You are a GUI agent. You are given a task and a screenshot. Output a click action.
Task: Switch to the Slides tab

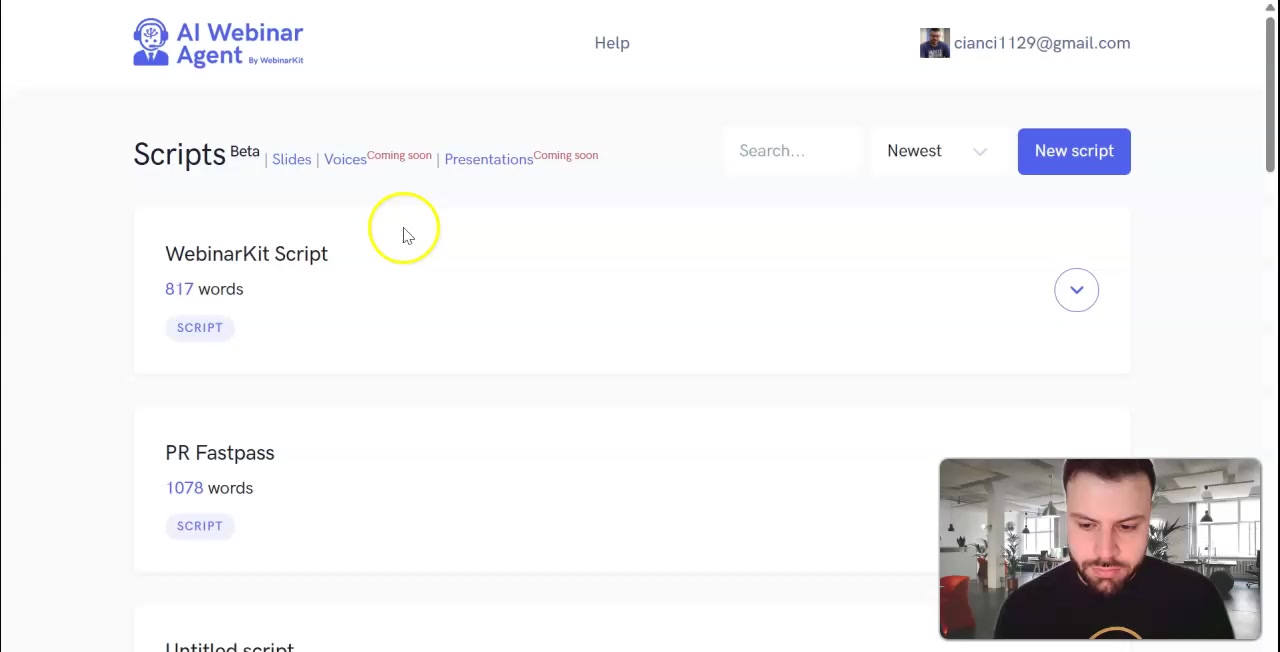pos(292,159)
